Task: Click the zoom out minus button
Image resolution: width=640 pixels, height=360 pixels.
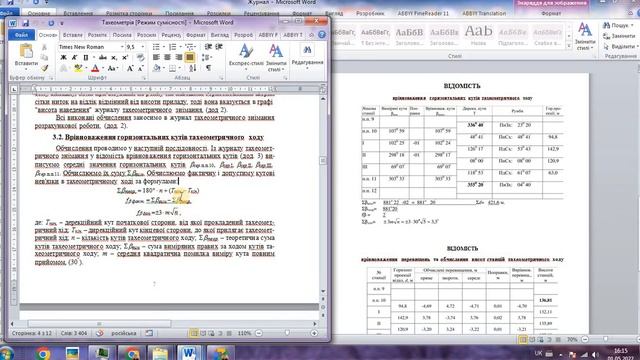Action: click(x=259, y=333)
